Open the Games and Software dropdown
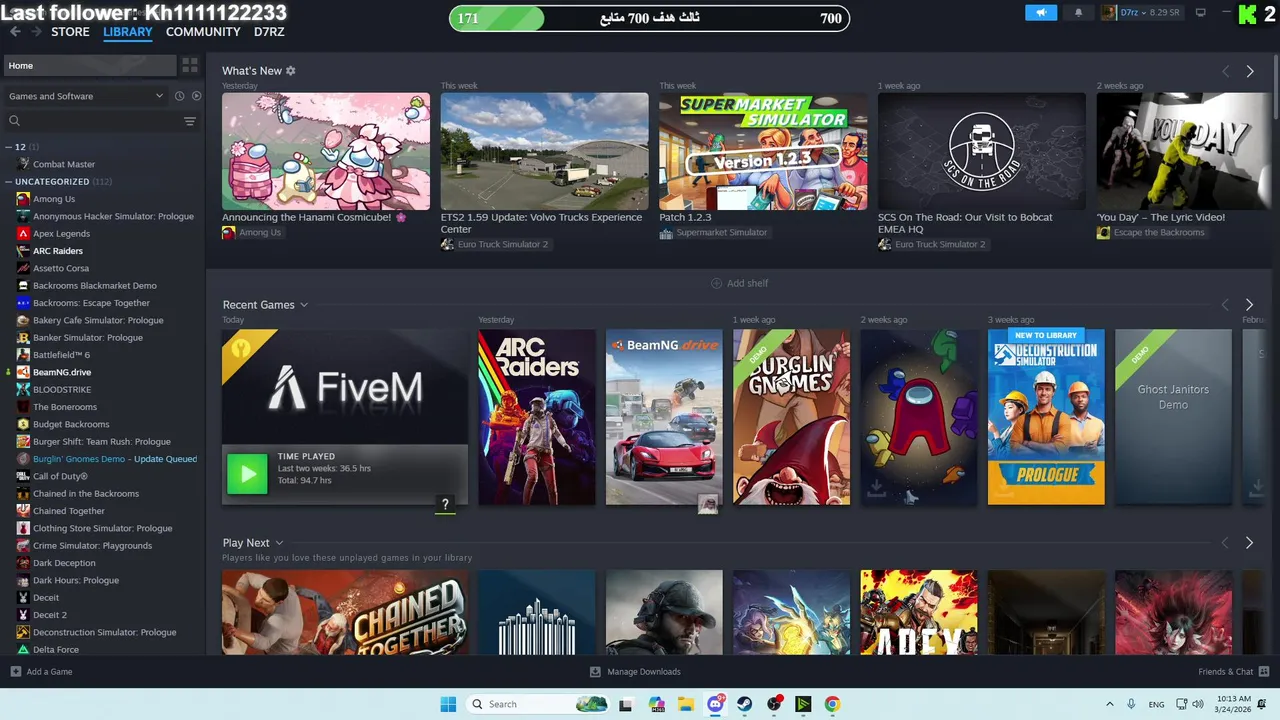 (x=86, y=96)
